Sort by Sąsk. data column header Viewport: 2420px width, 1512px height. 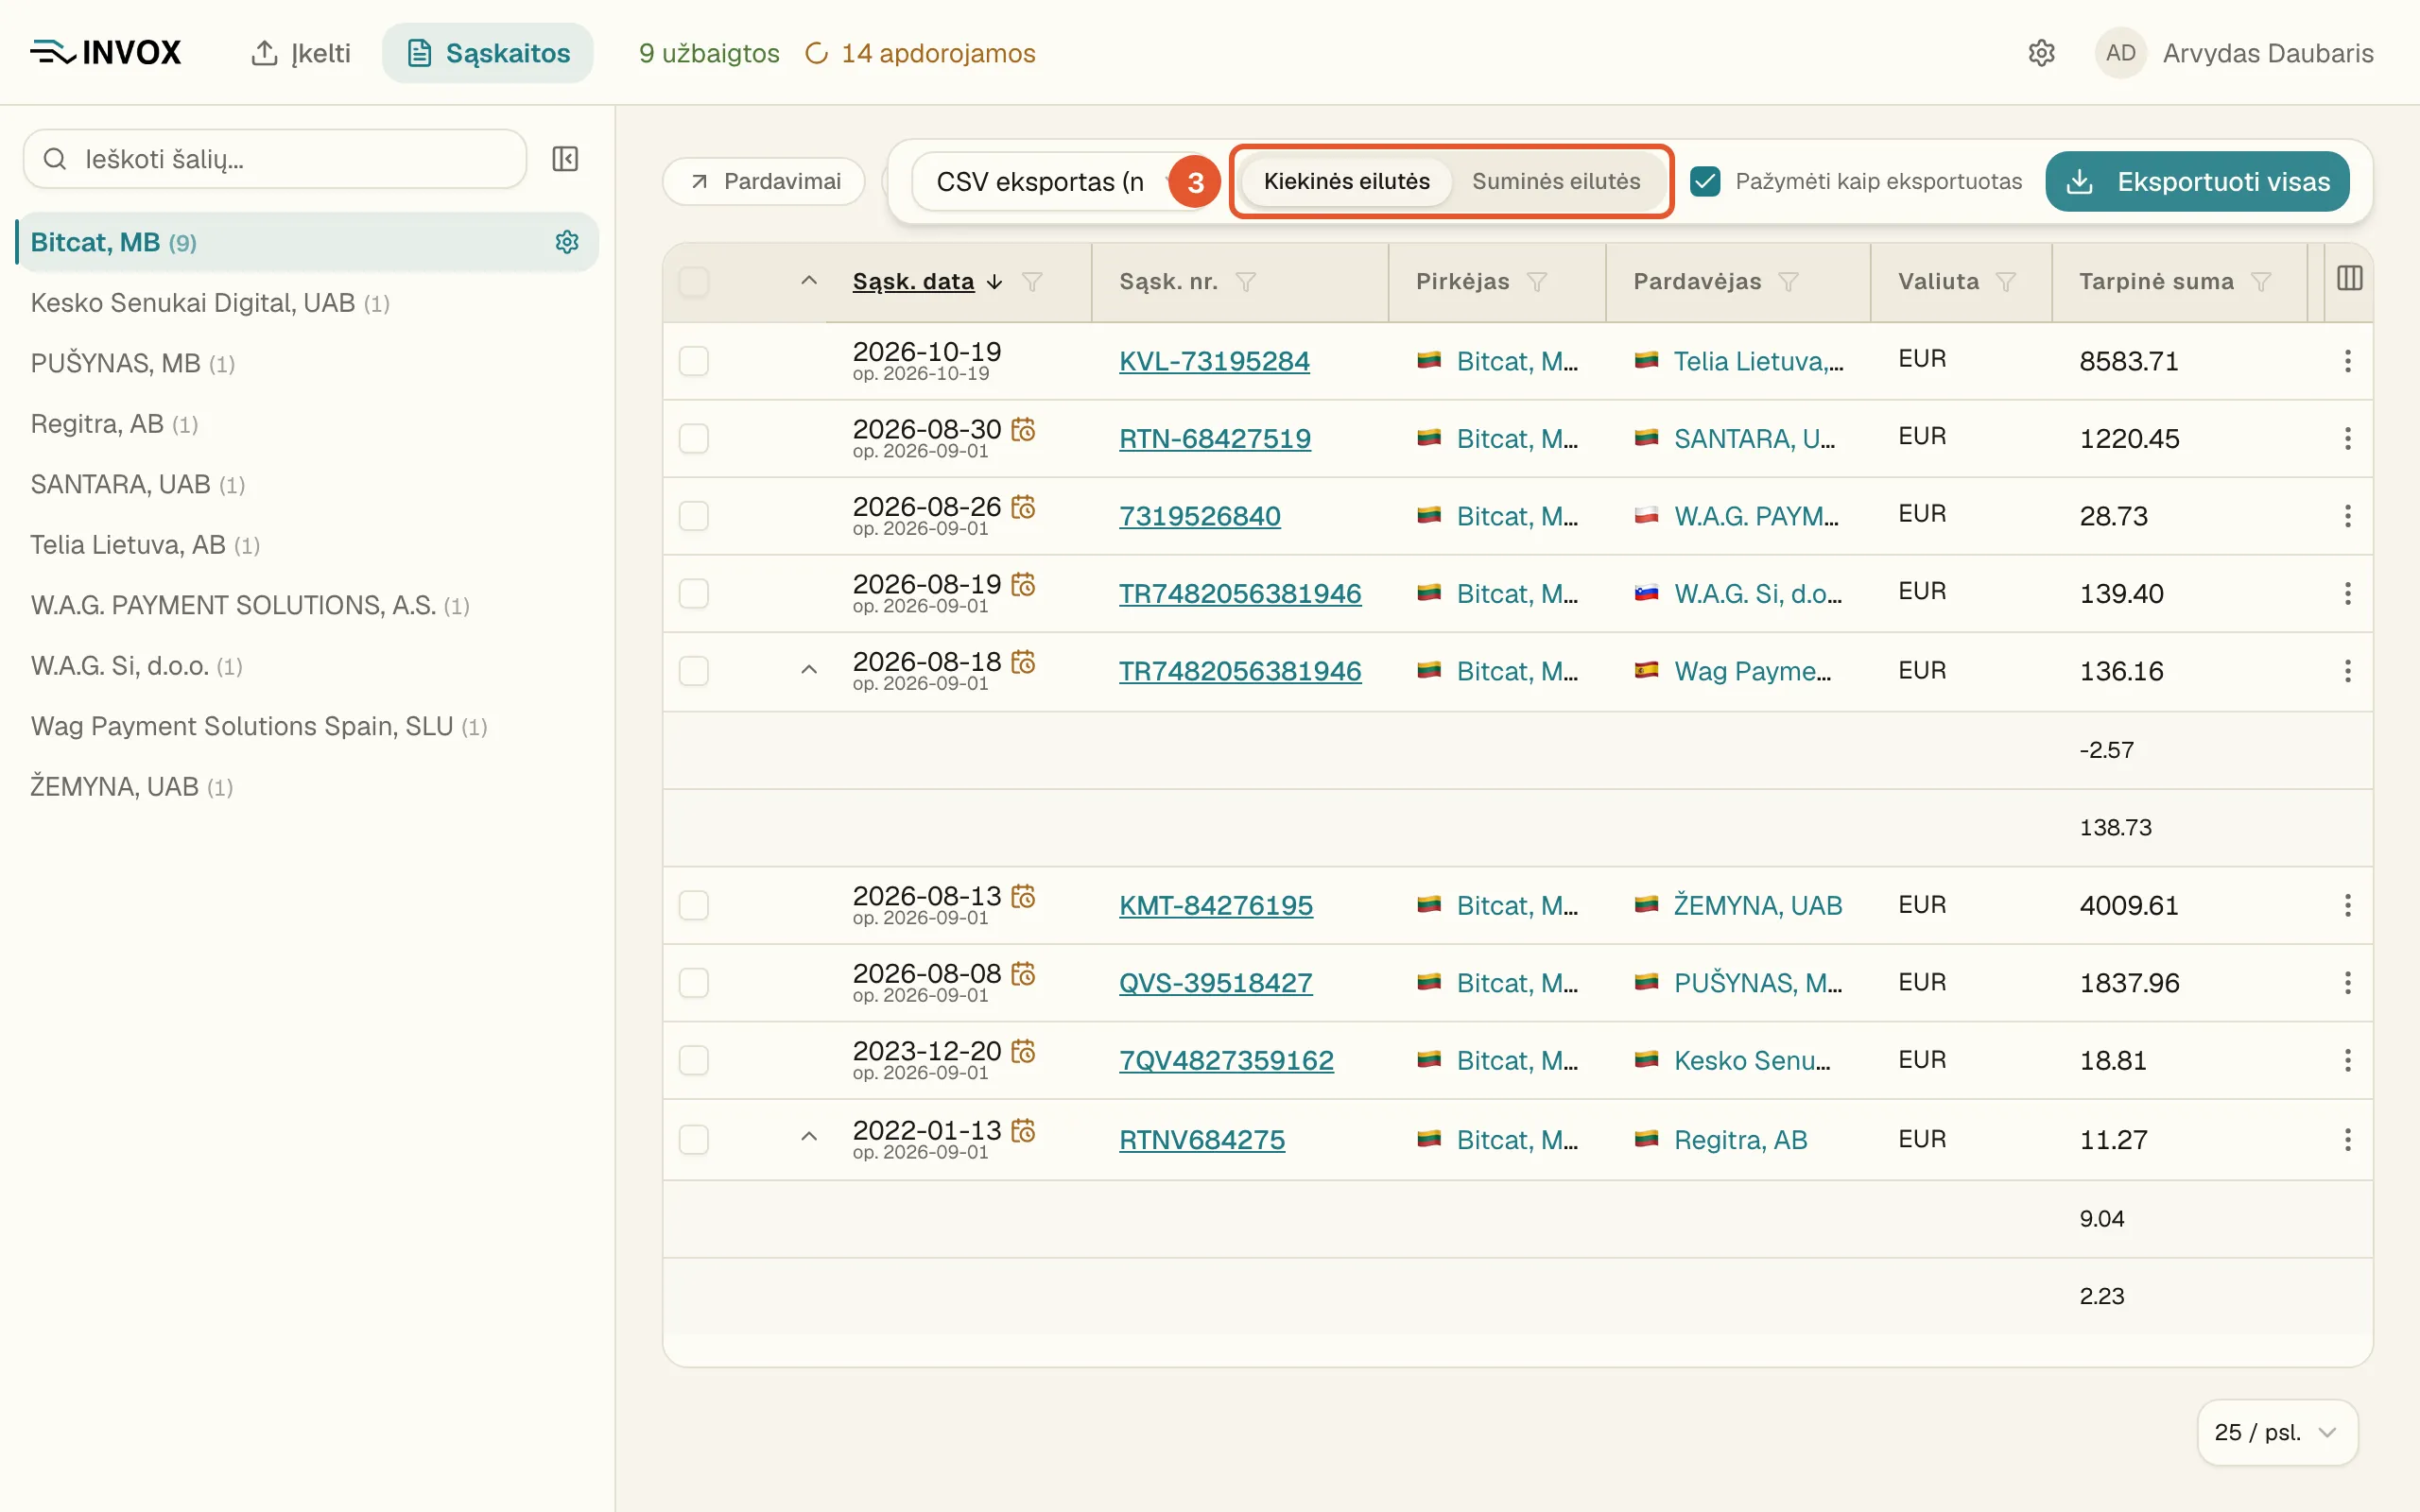[913, 282]
